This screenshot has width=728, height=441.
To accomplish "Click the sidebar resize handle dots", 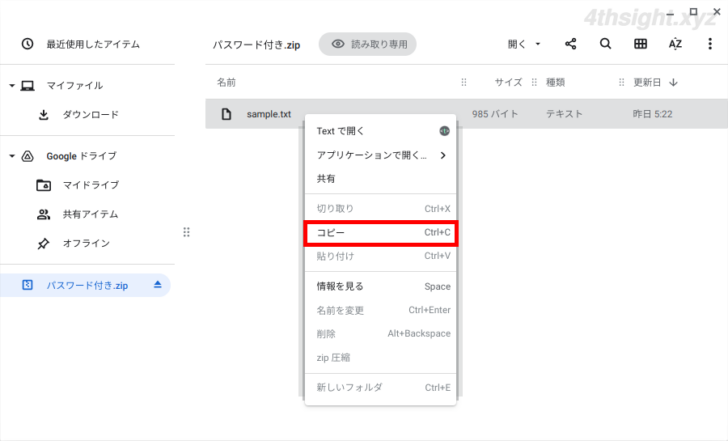I will [186, 232].
